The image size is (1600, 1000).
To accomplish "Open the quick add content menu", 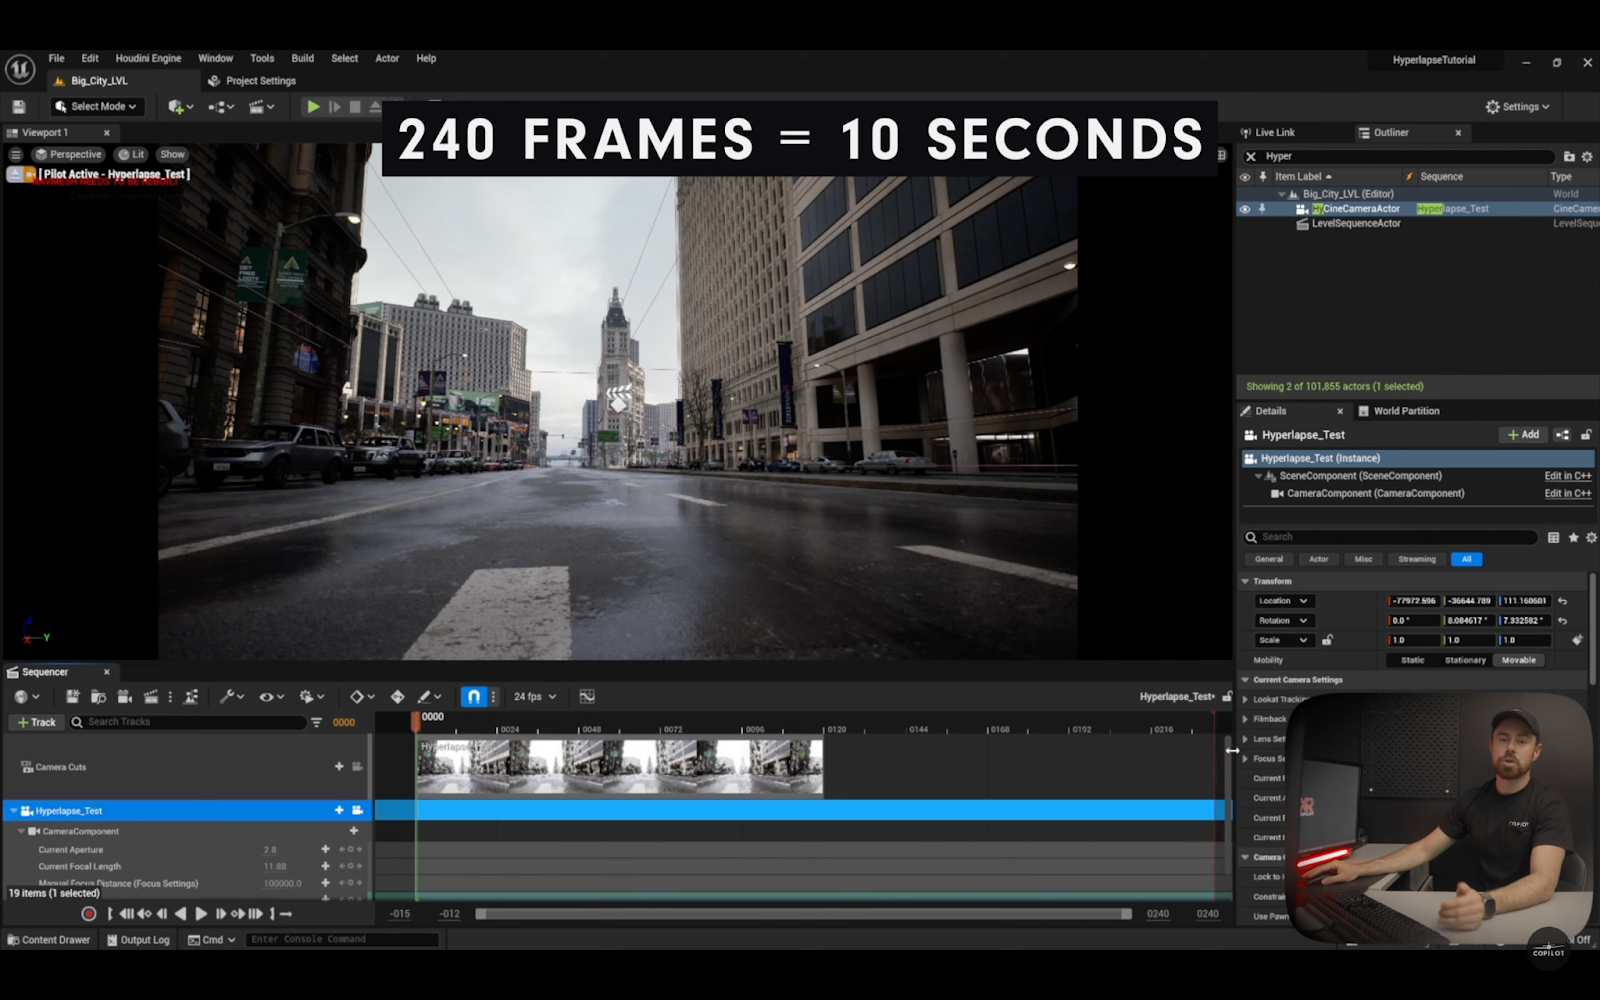I will 181,106.
